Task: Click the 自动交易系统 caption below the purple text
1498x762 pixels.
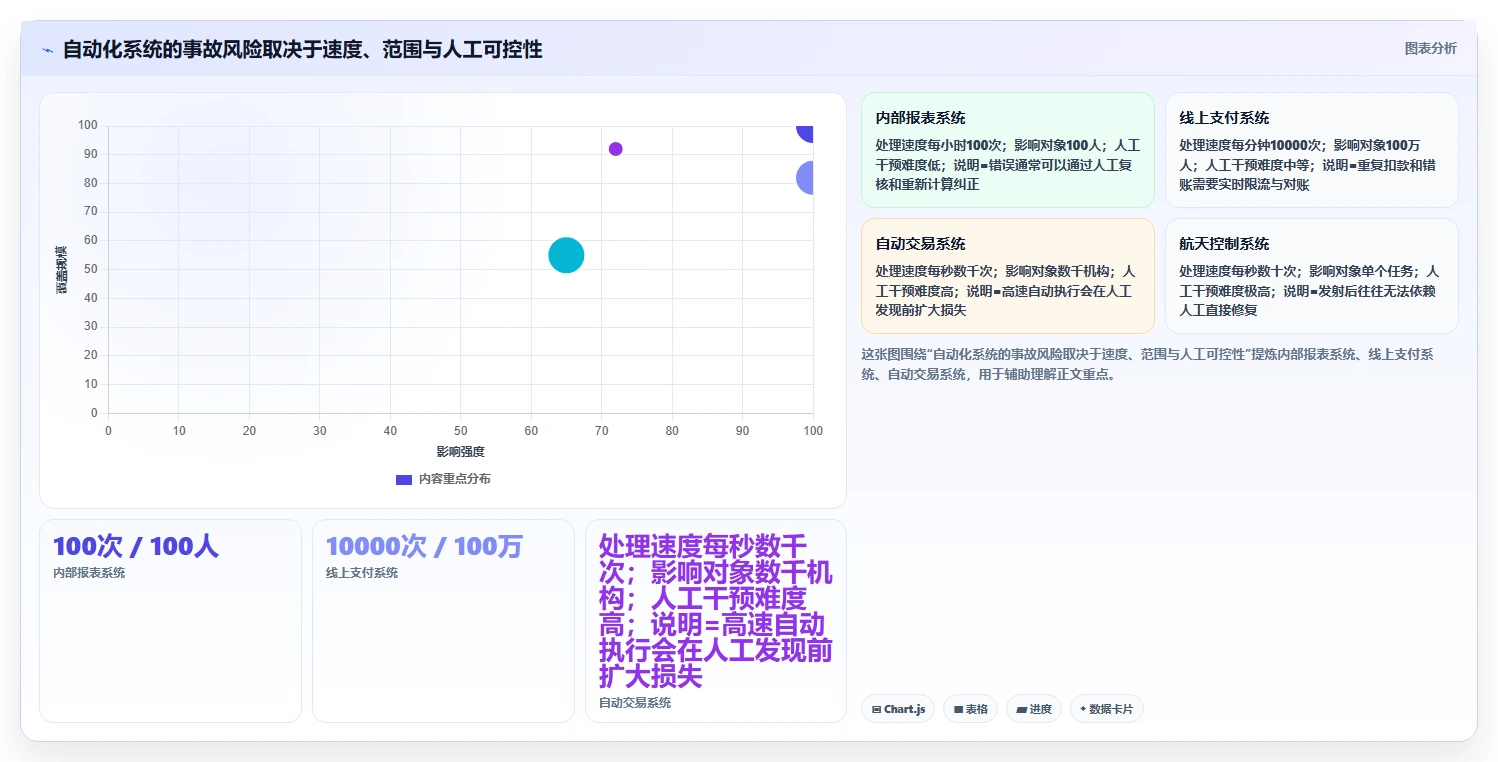Action: pos(635,703)
